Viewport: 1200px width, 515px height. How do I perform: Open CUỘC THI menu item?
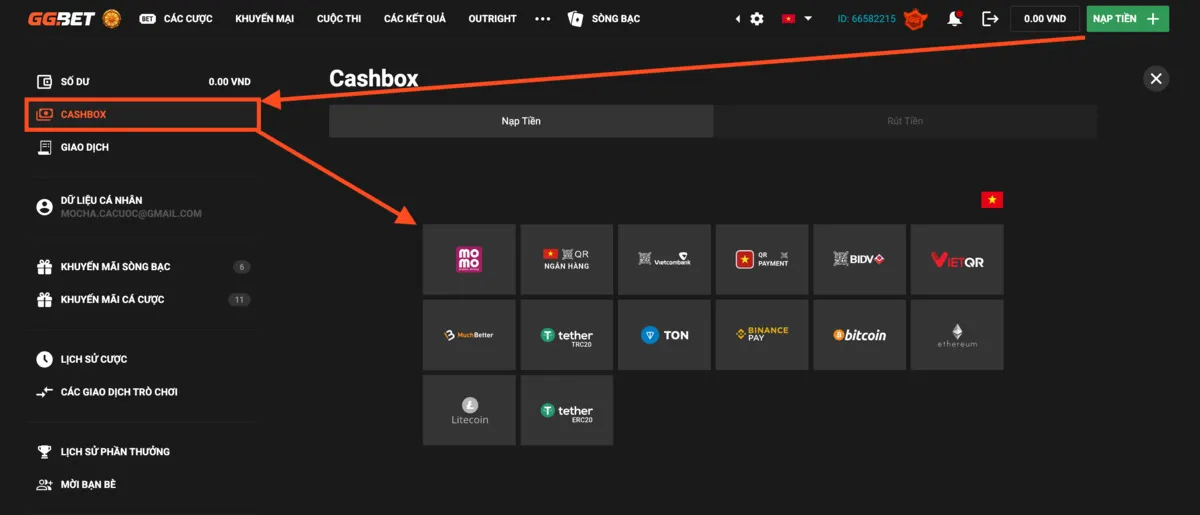(339, 19)
